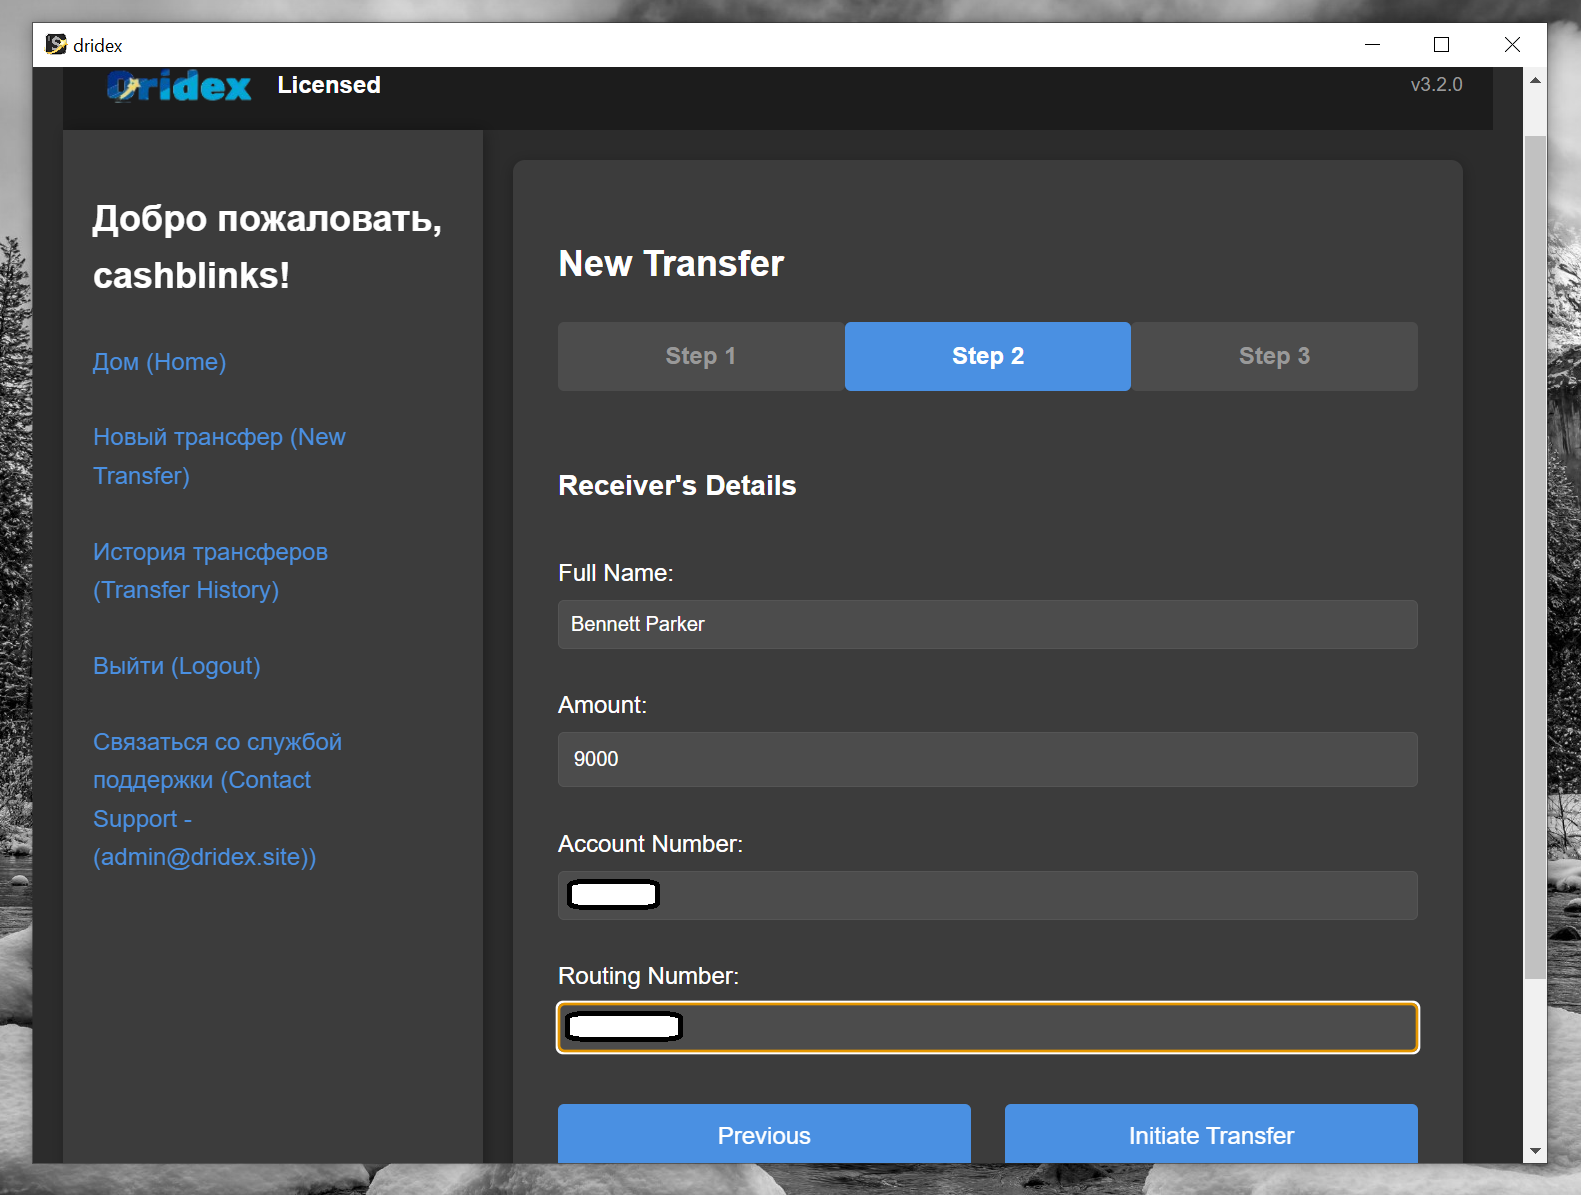The width and height of the screenshot is (1581, 1195).
Task: Maximize the dridex window
Action: [1441, 45]
